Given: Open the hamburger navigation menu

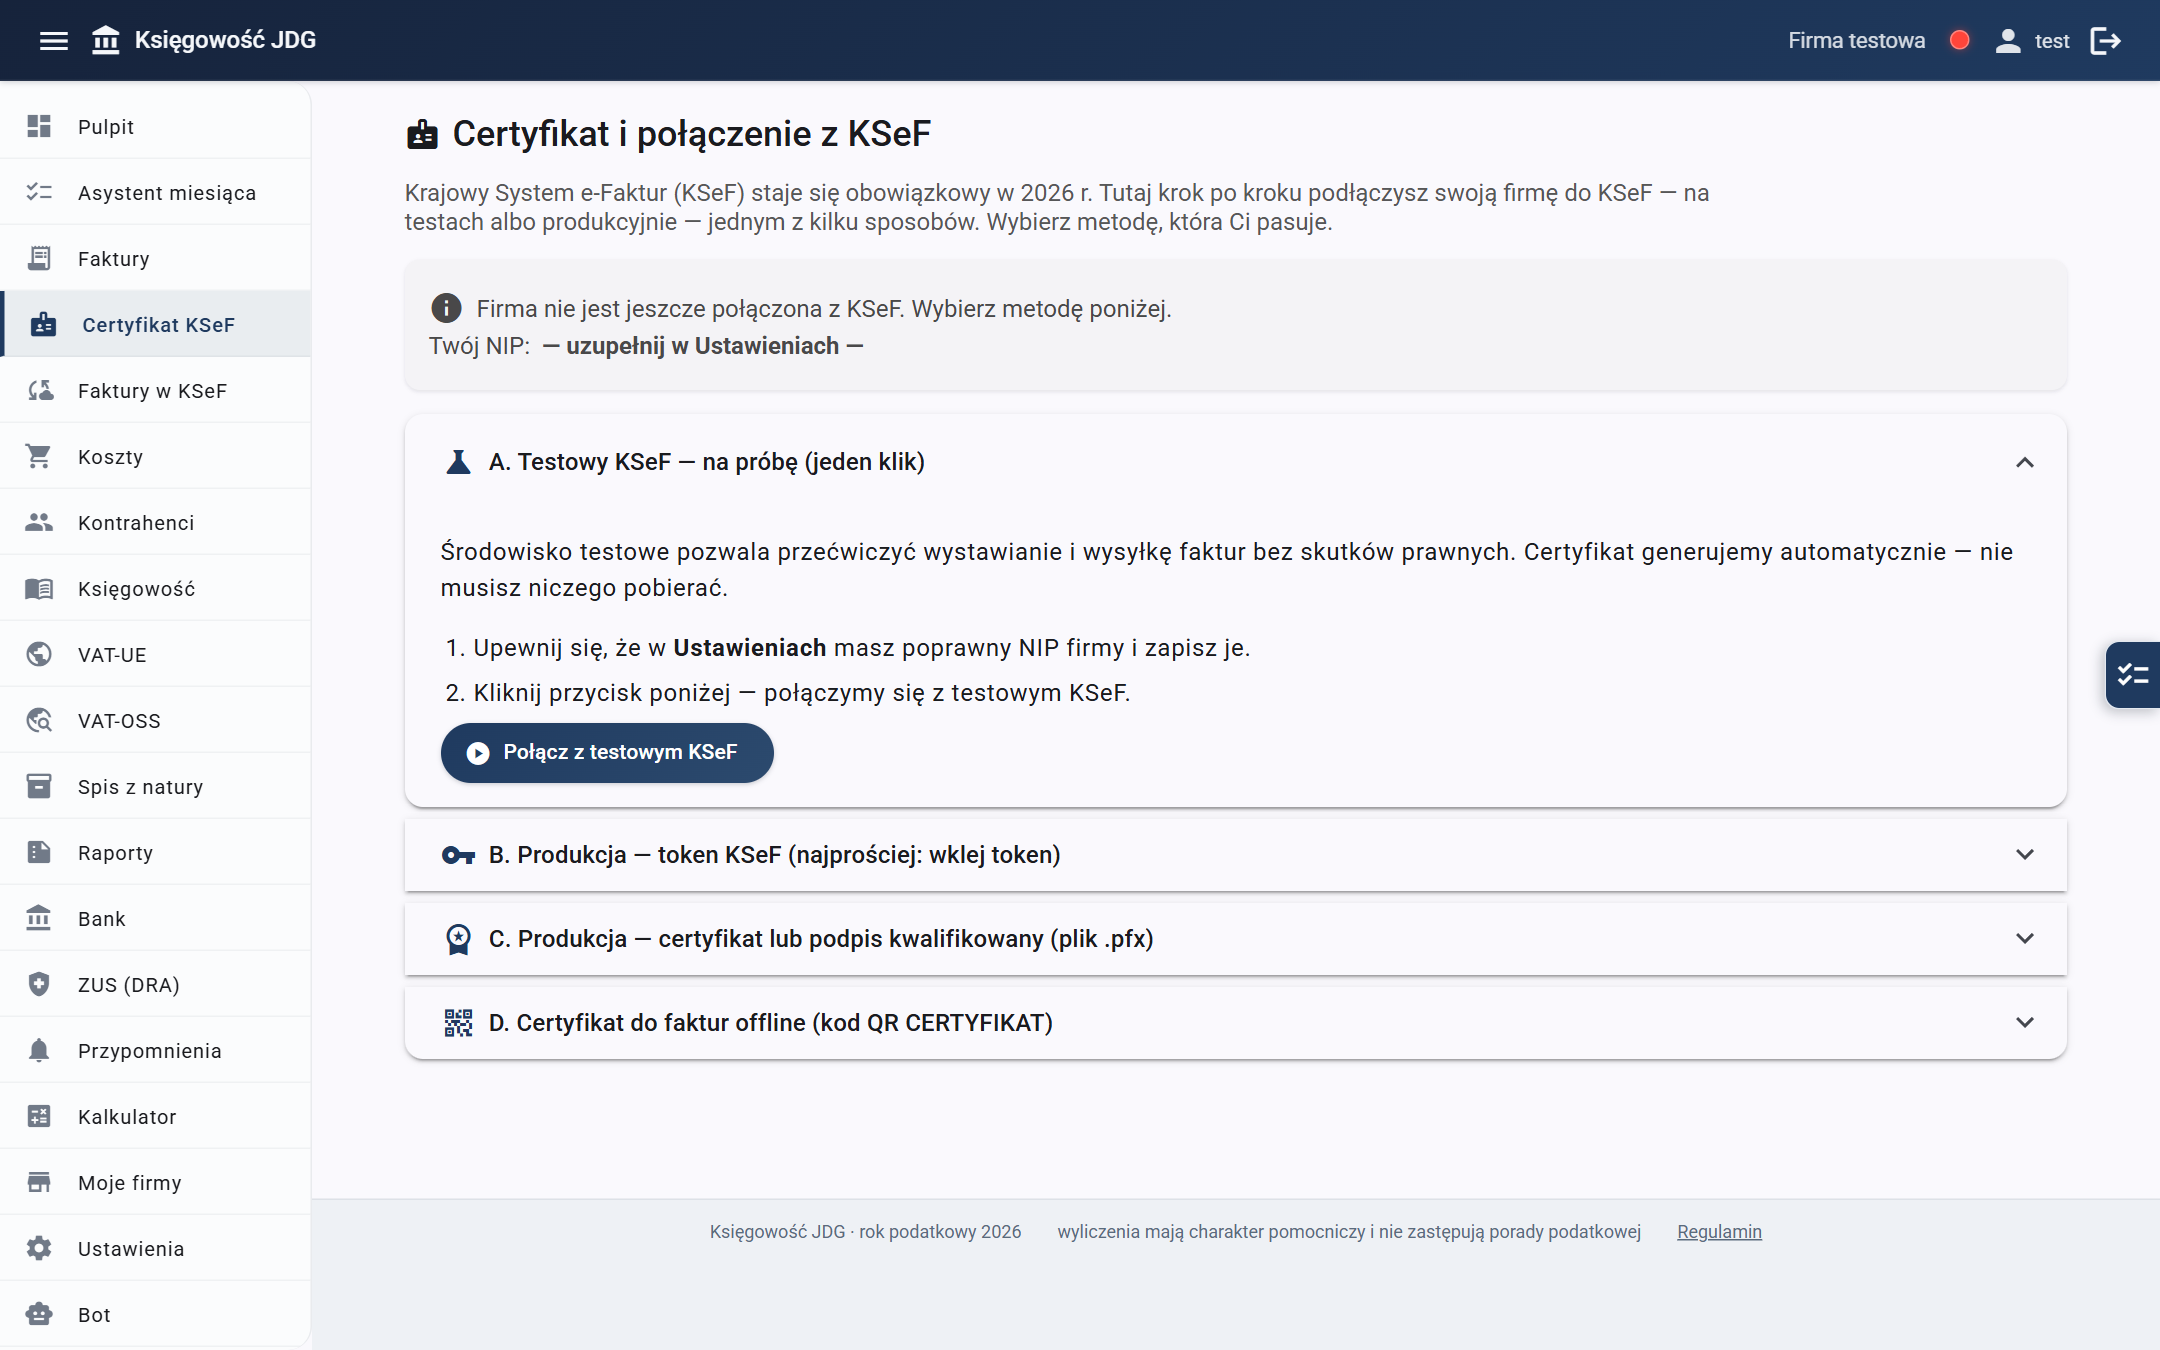Looking at the screenshot, I should (x=54, y=41).
